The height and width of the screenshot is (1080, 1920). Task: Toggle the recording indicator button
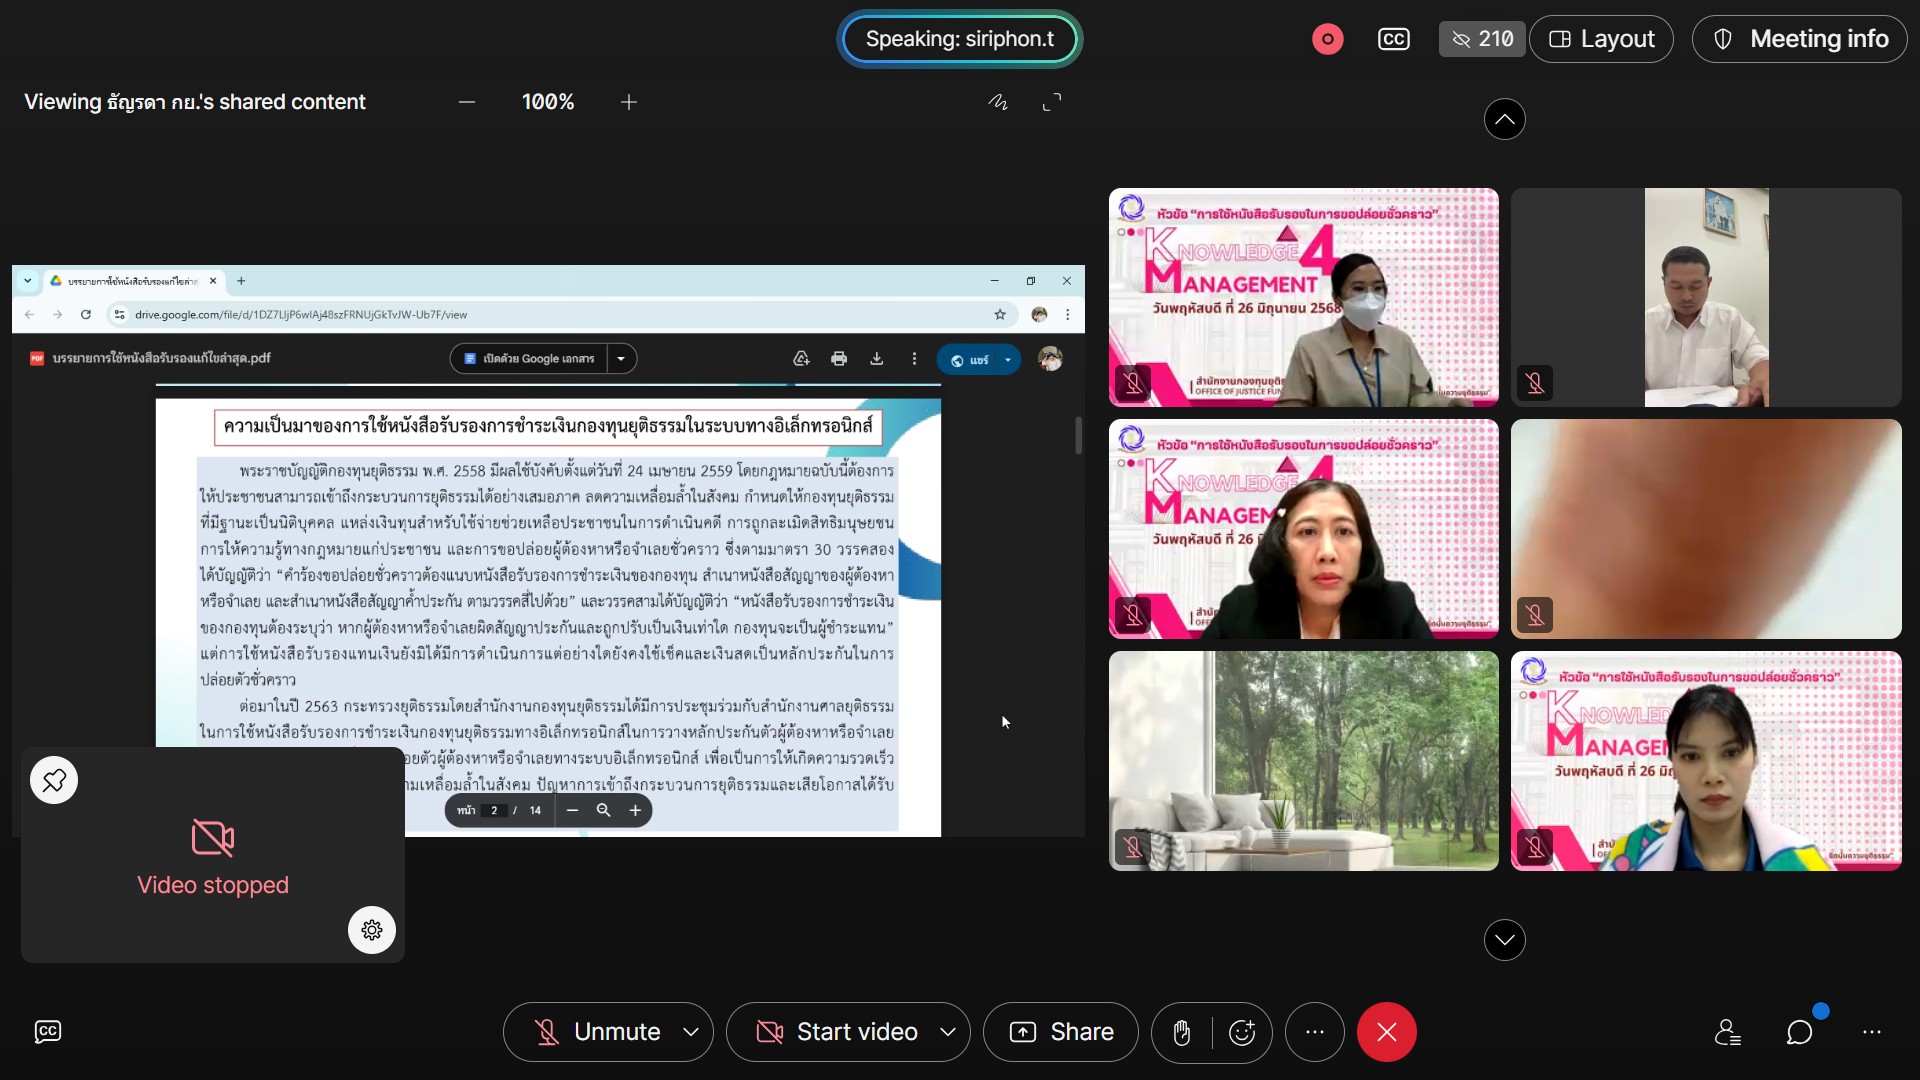1327,39
